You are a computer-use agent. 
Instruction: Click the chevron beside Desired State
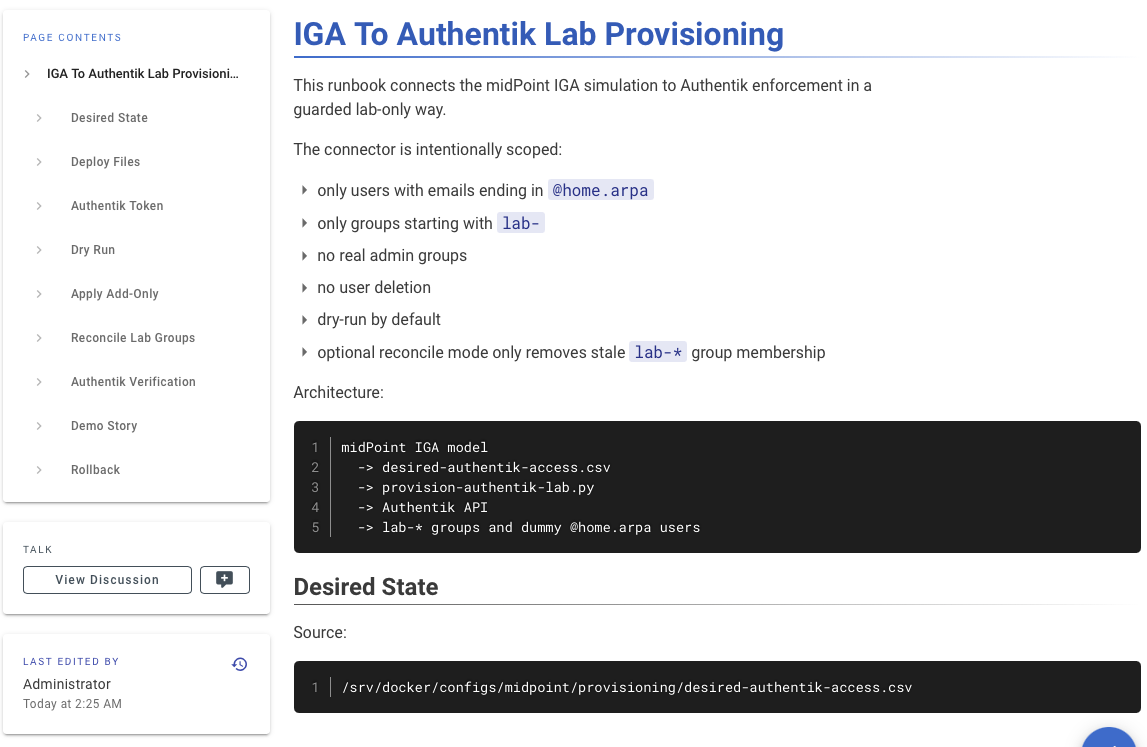click(x=39, y=118)
